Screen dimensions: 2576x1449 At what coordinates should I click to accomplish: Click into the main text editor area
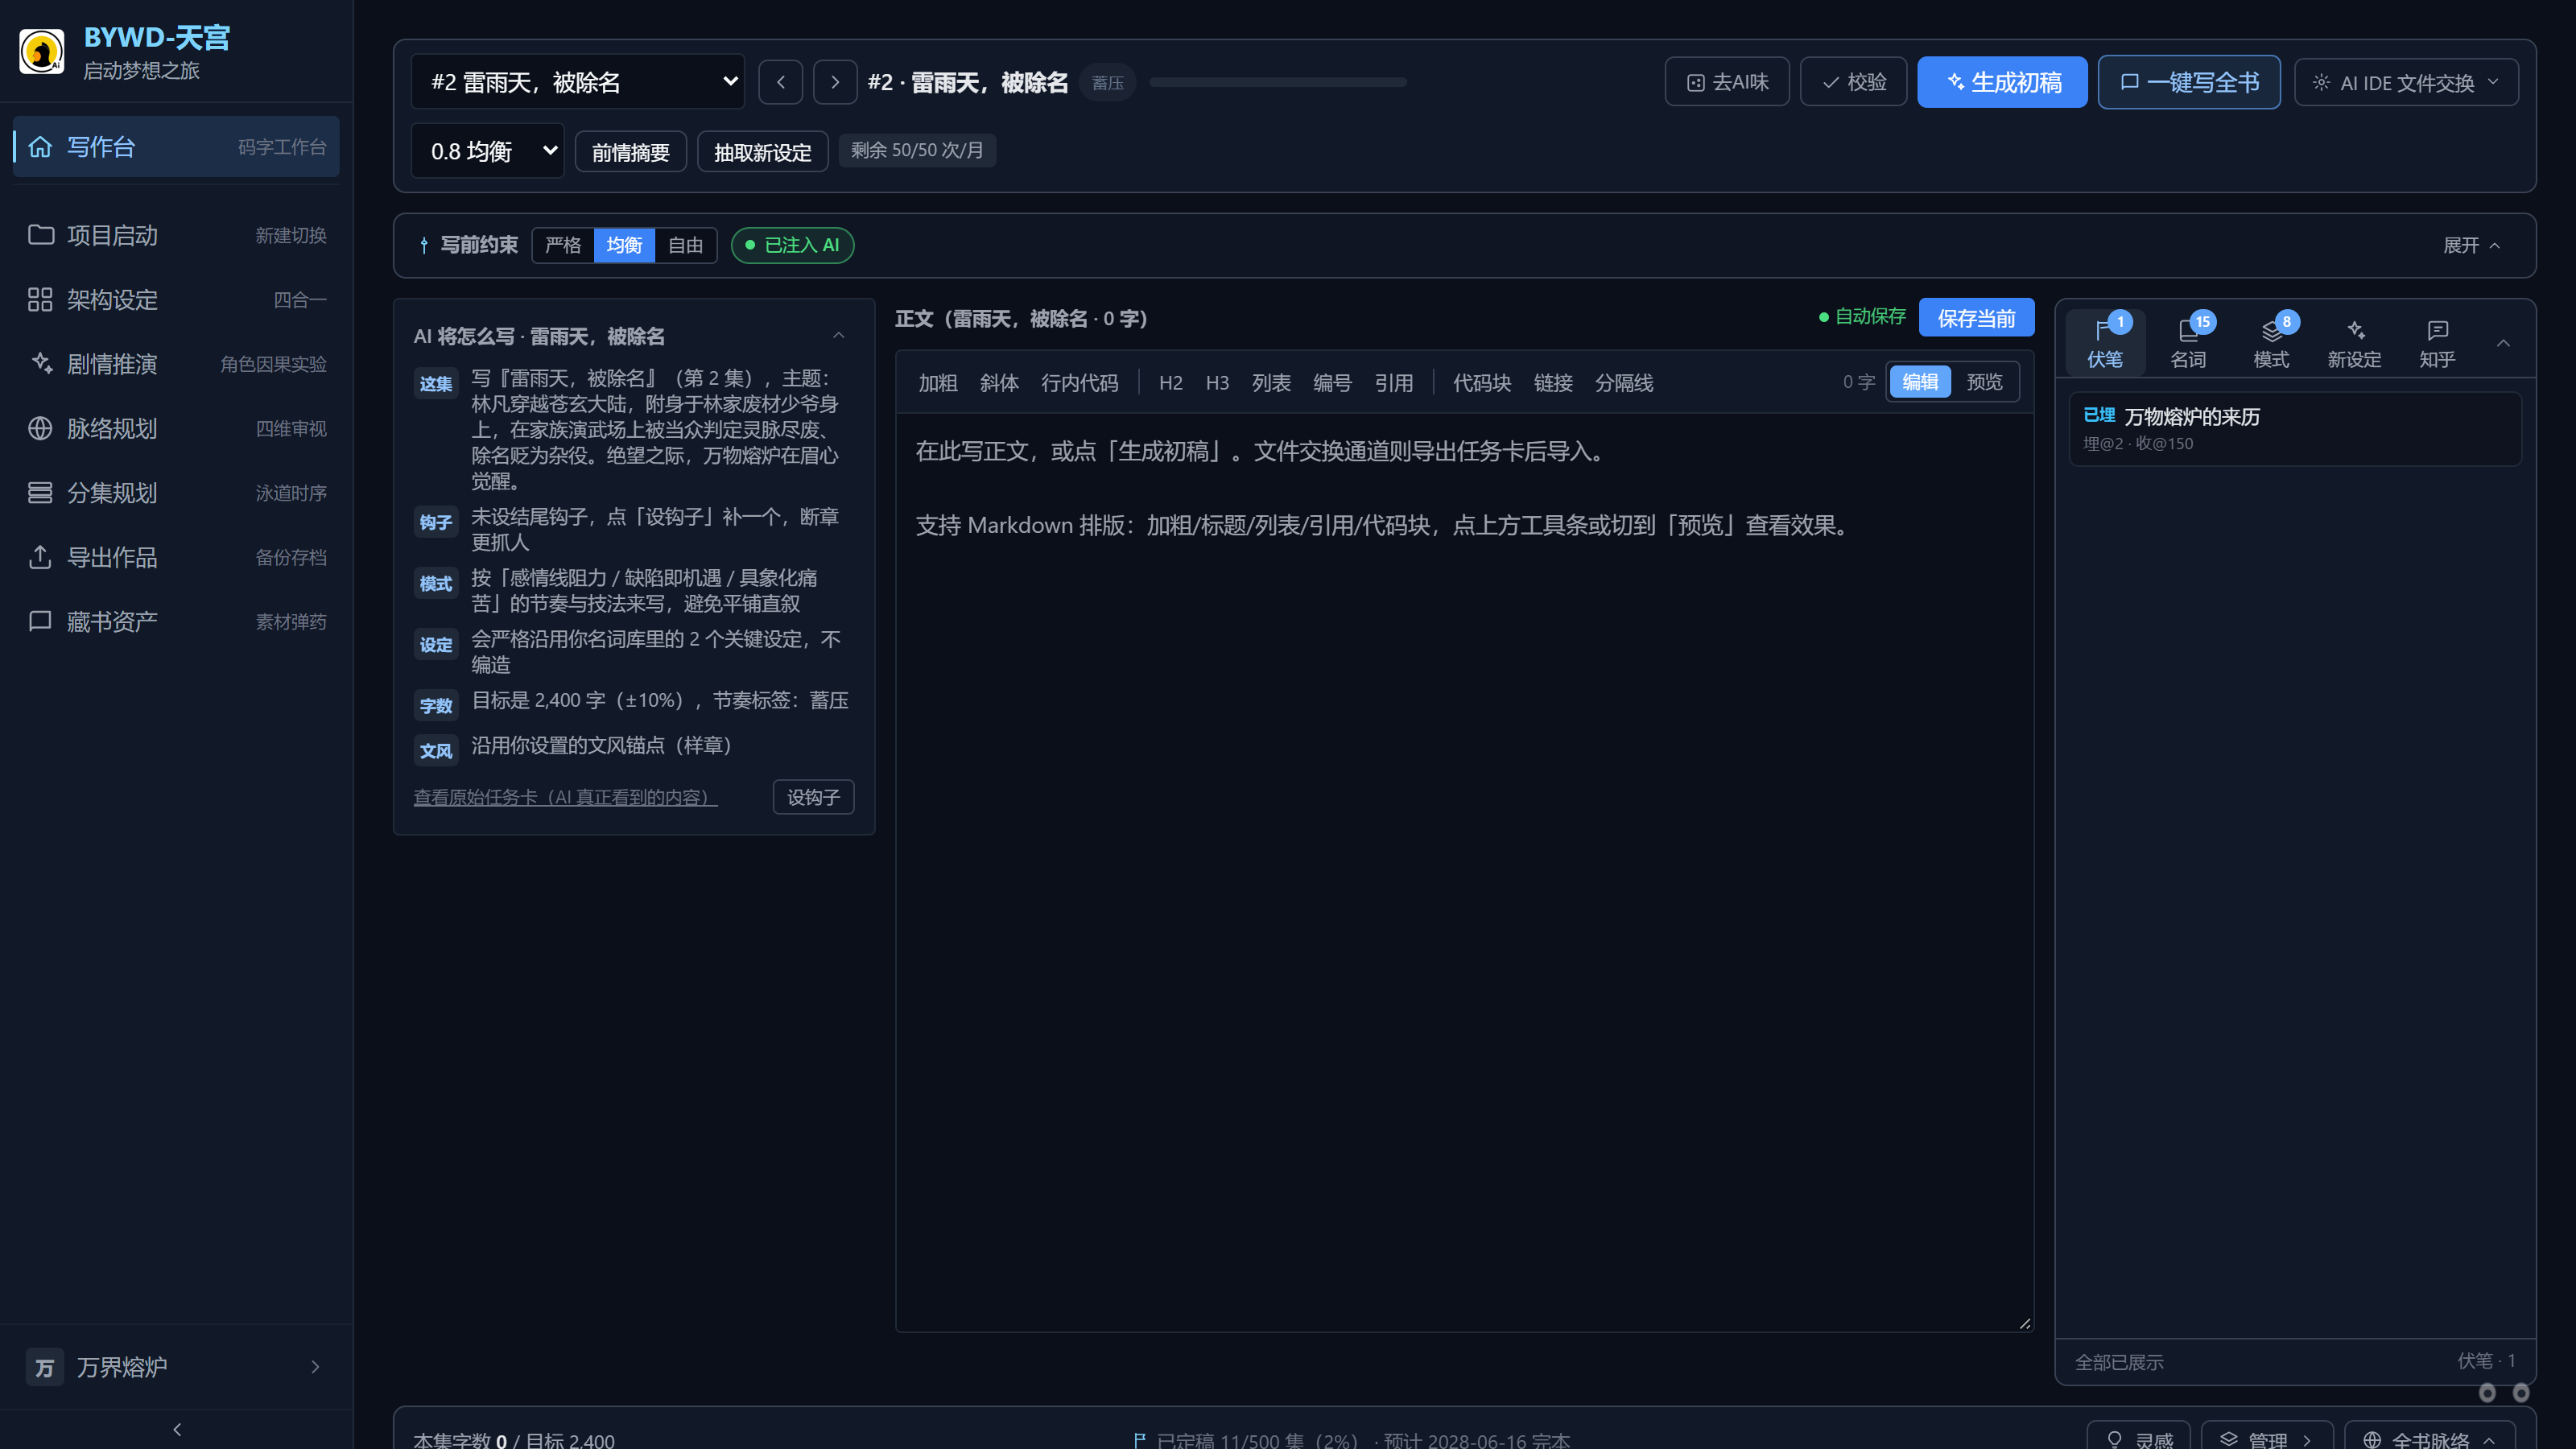coord(1464,872)
